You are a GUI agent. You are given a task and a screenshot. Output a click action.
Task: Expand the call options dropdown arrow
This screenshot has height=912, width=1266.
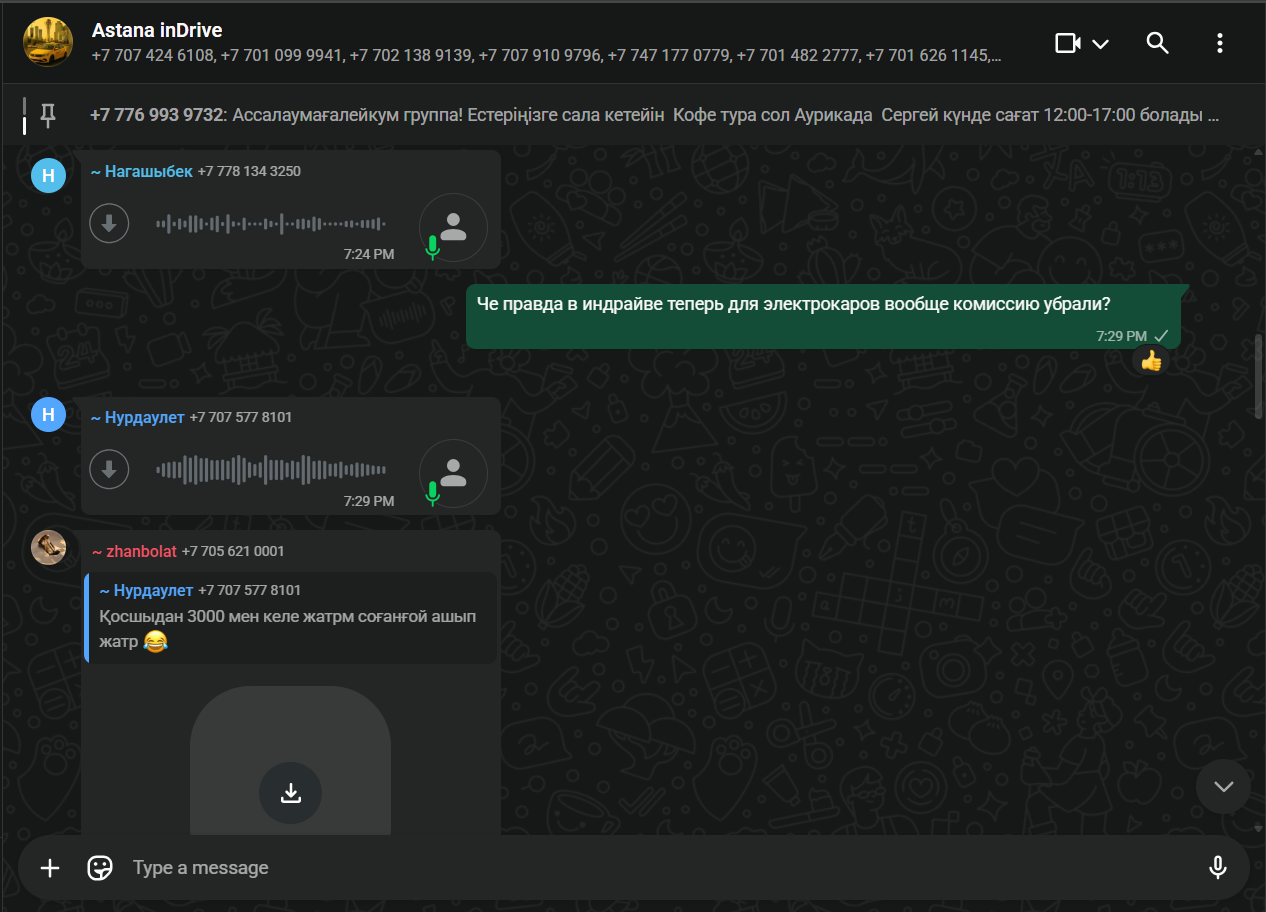coord(1100,43)
